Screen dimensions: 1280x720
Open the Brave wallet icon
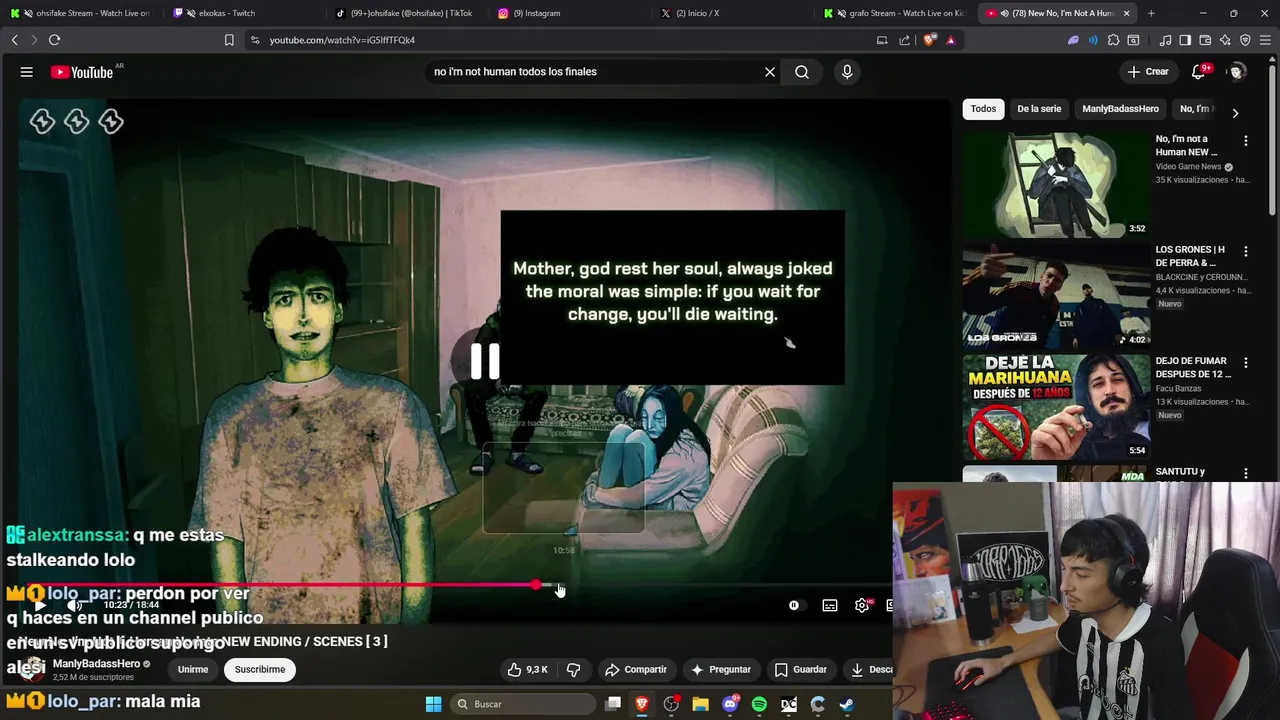point(1205,40)
